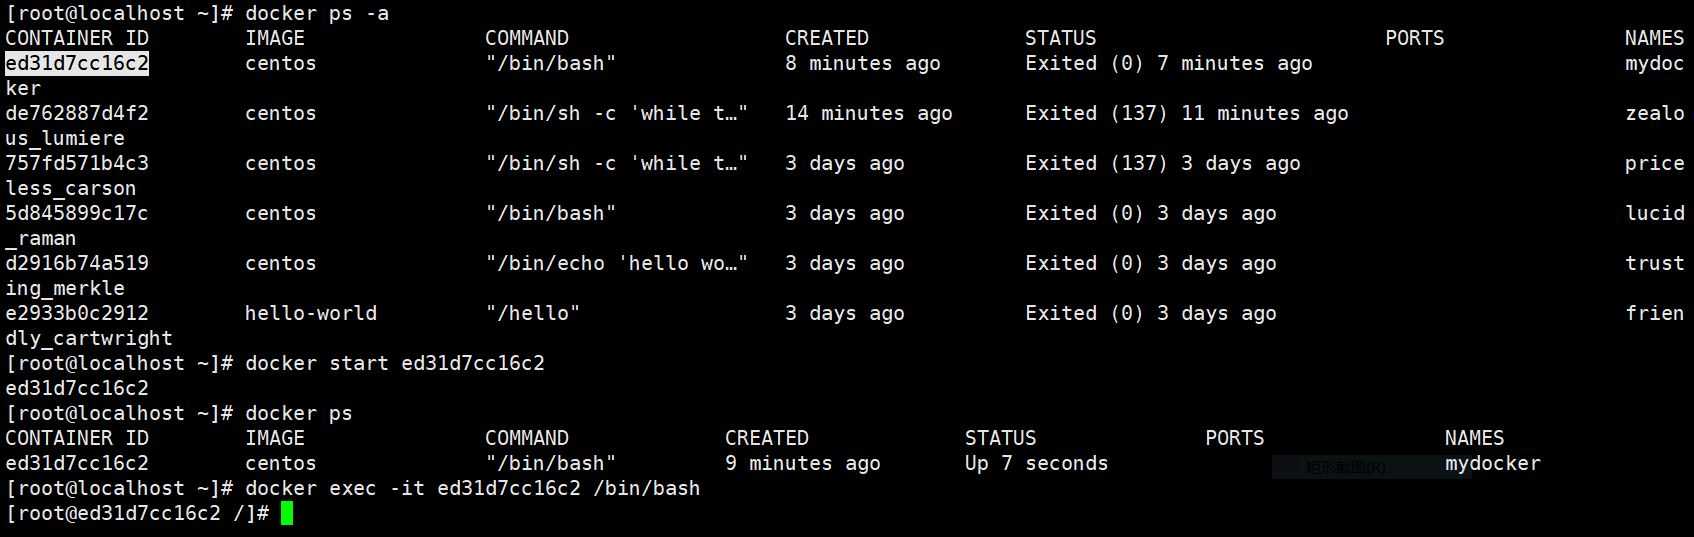This screenshot has width=1694, height=537.
Task: Click the "/bin/echo 'hello wo…" command entry
Action: pos(617,263)
